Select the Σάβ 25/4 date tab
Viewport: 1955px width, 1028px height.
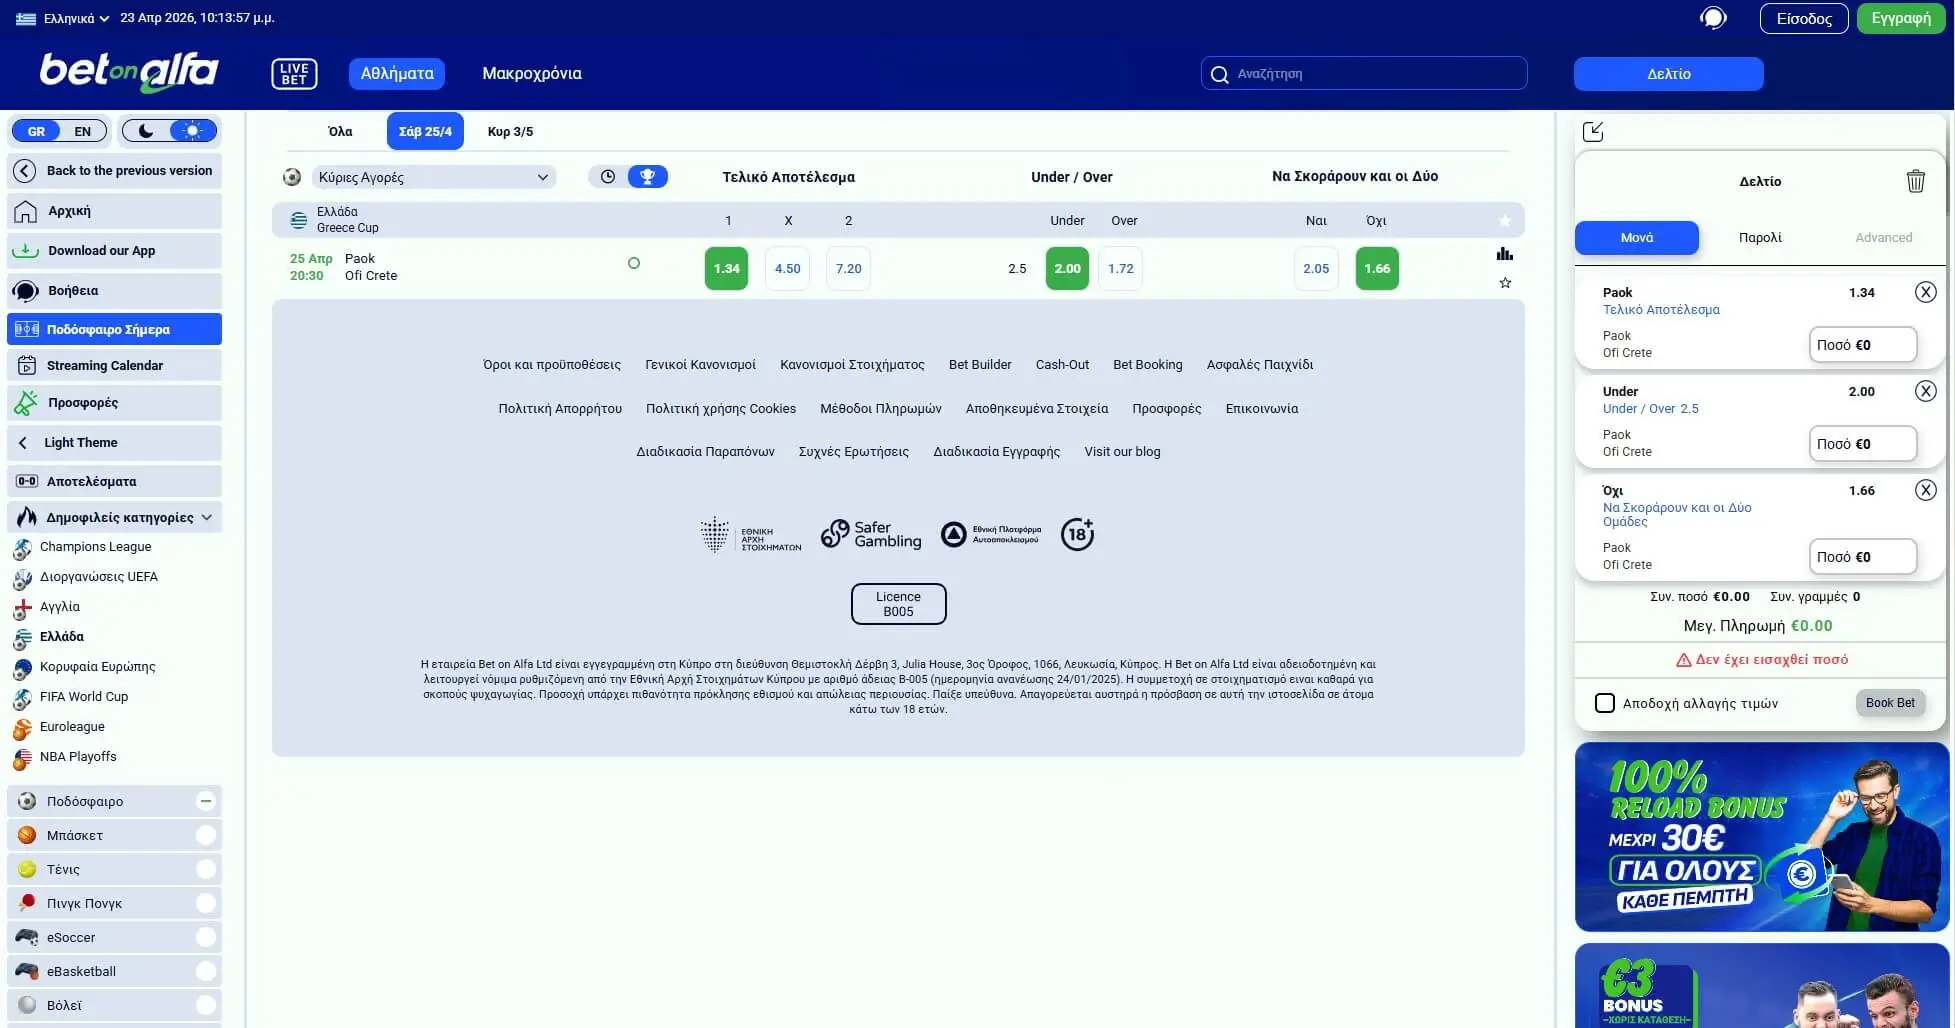pyautogui.click(x=425, y=131)
